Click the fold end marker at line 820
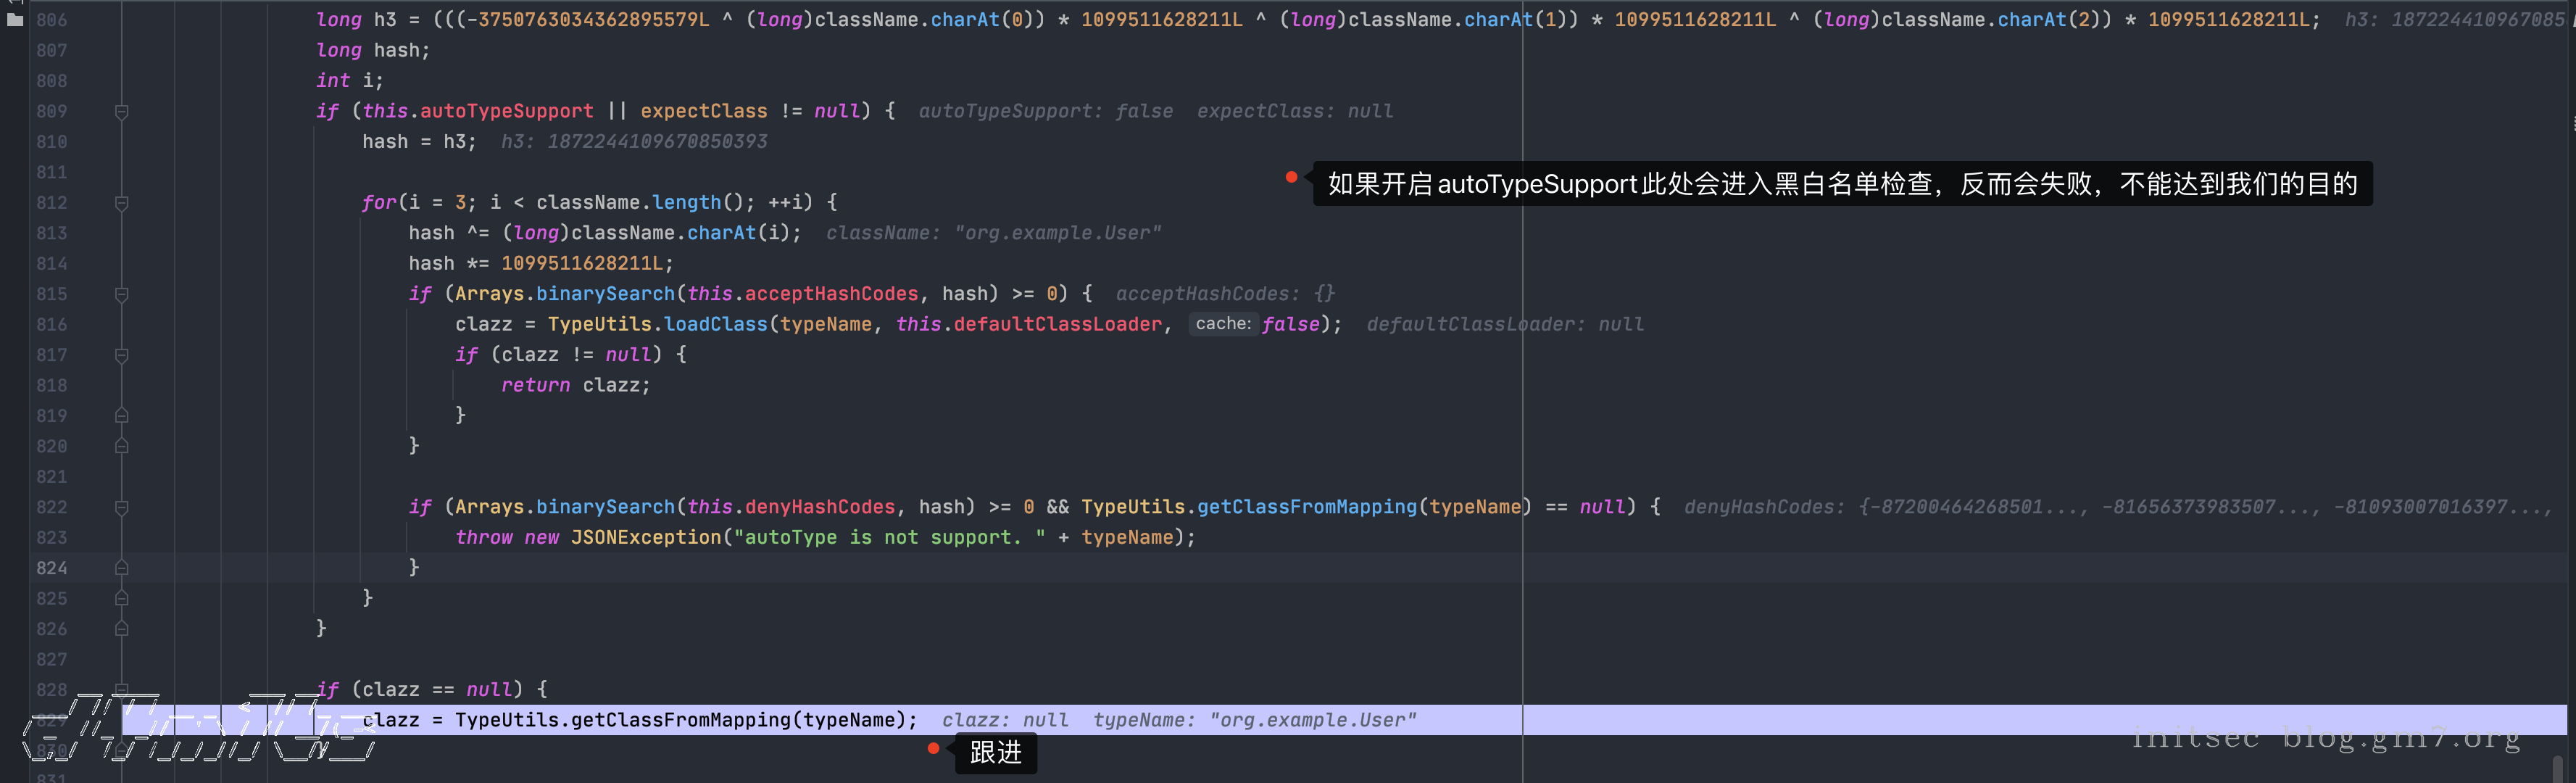This screenshot has height=783, width=2576. [121, 446]
